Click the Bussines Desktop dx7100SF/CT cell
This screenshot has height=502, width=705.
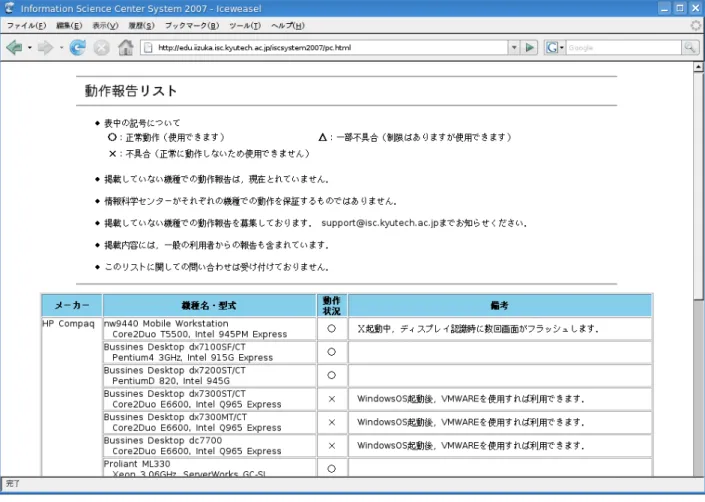click(x=210, y=352)
